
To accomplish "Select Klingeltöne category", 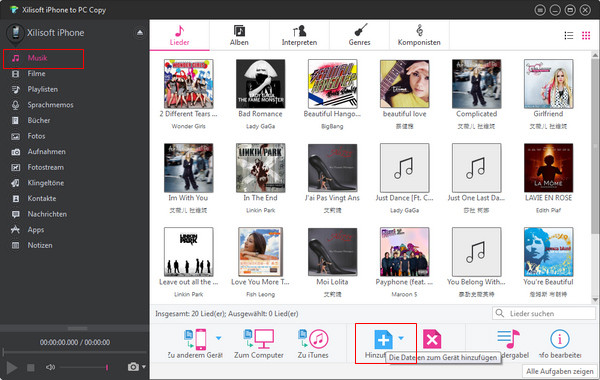I will [x=46, y=183].
